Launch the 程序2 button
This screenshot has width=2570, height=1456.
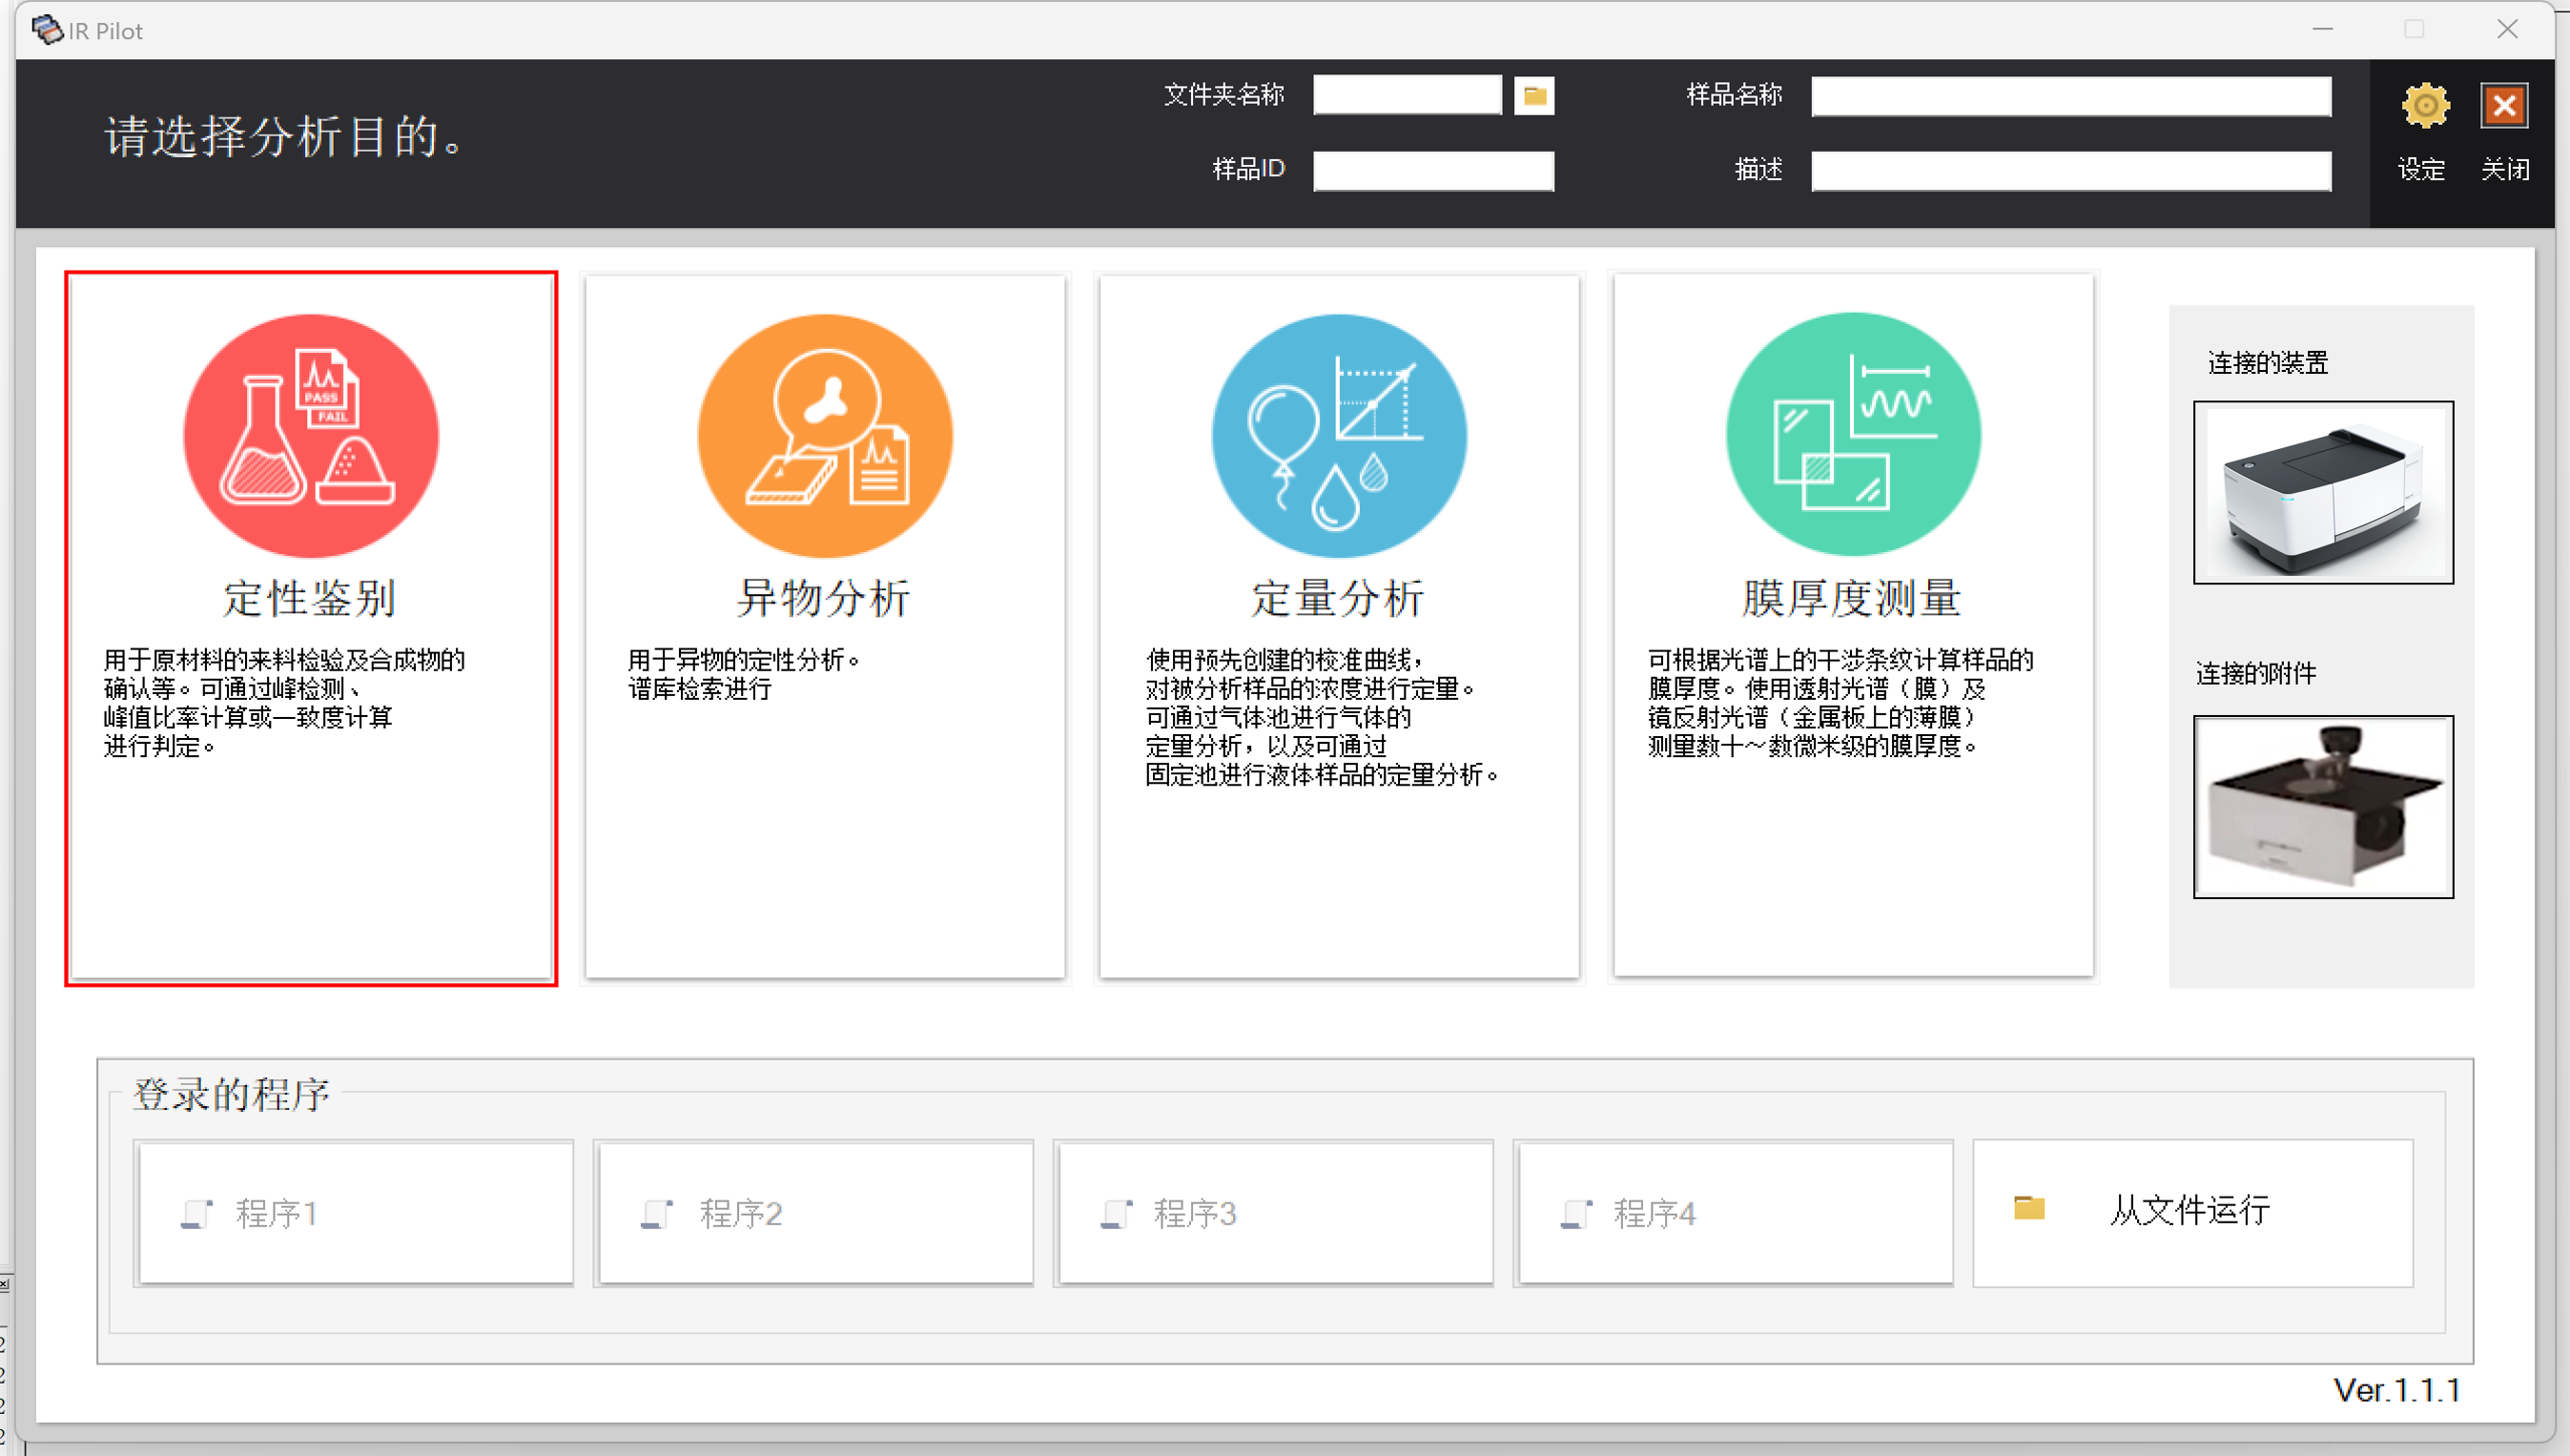(x=814, y=1212)
